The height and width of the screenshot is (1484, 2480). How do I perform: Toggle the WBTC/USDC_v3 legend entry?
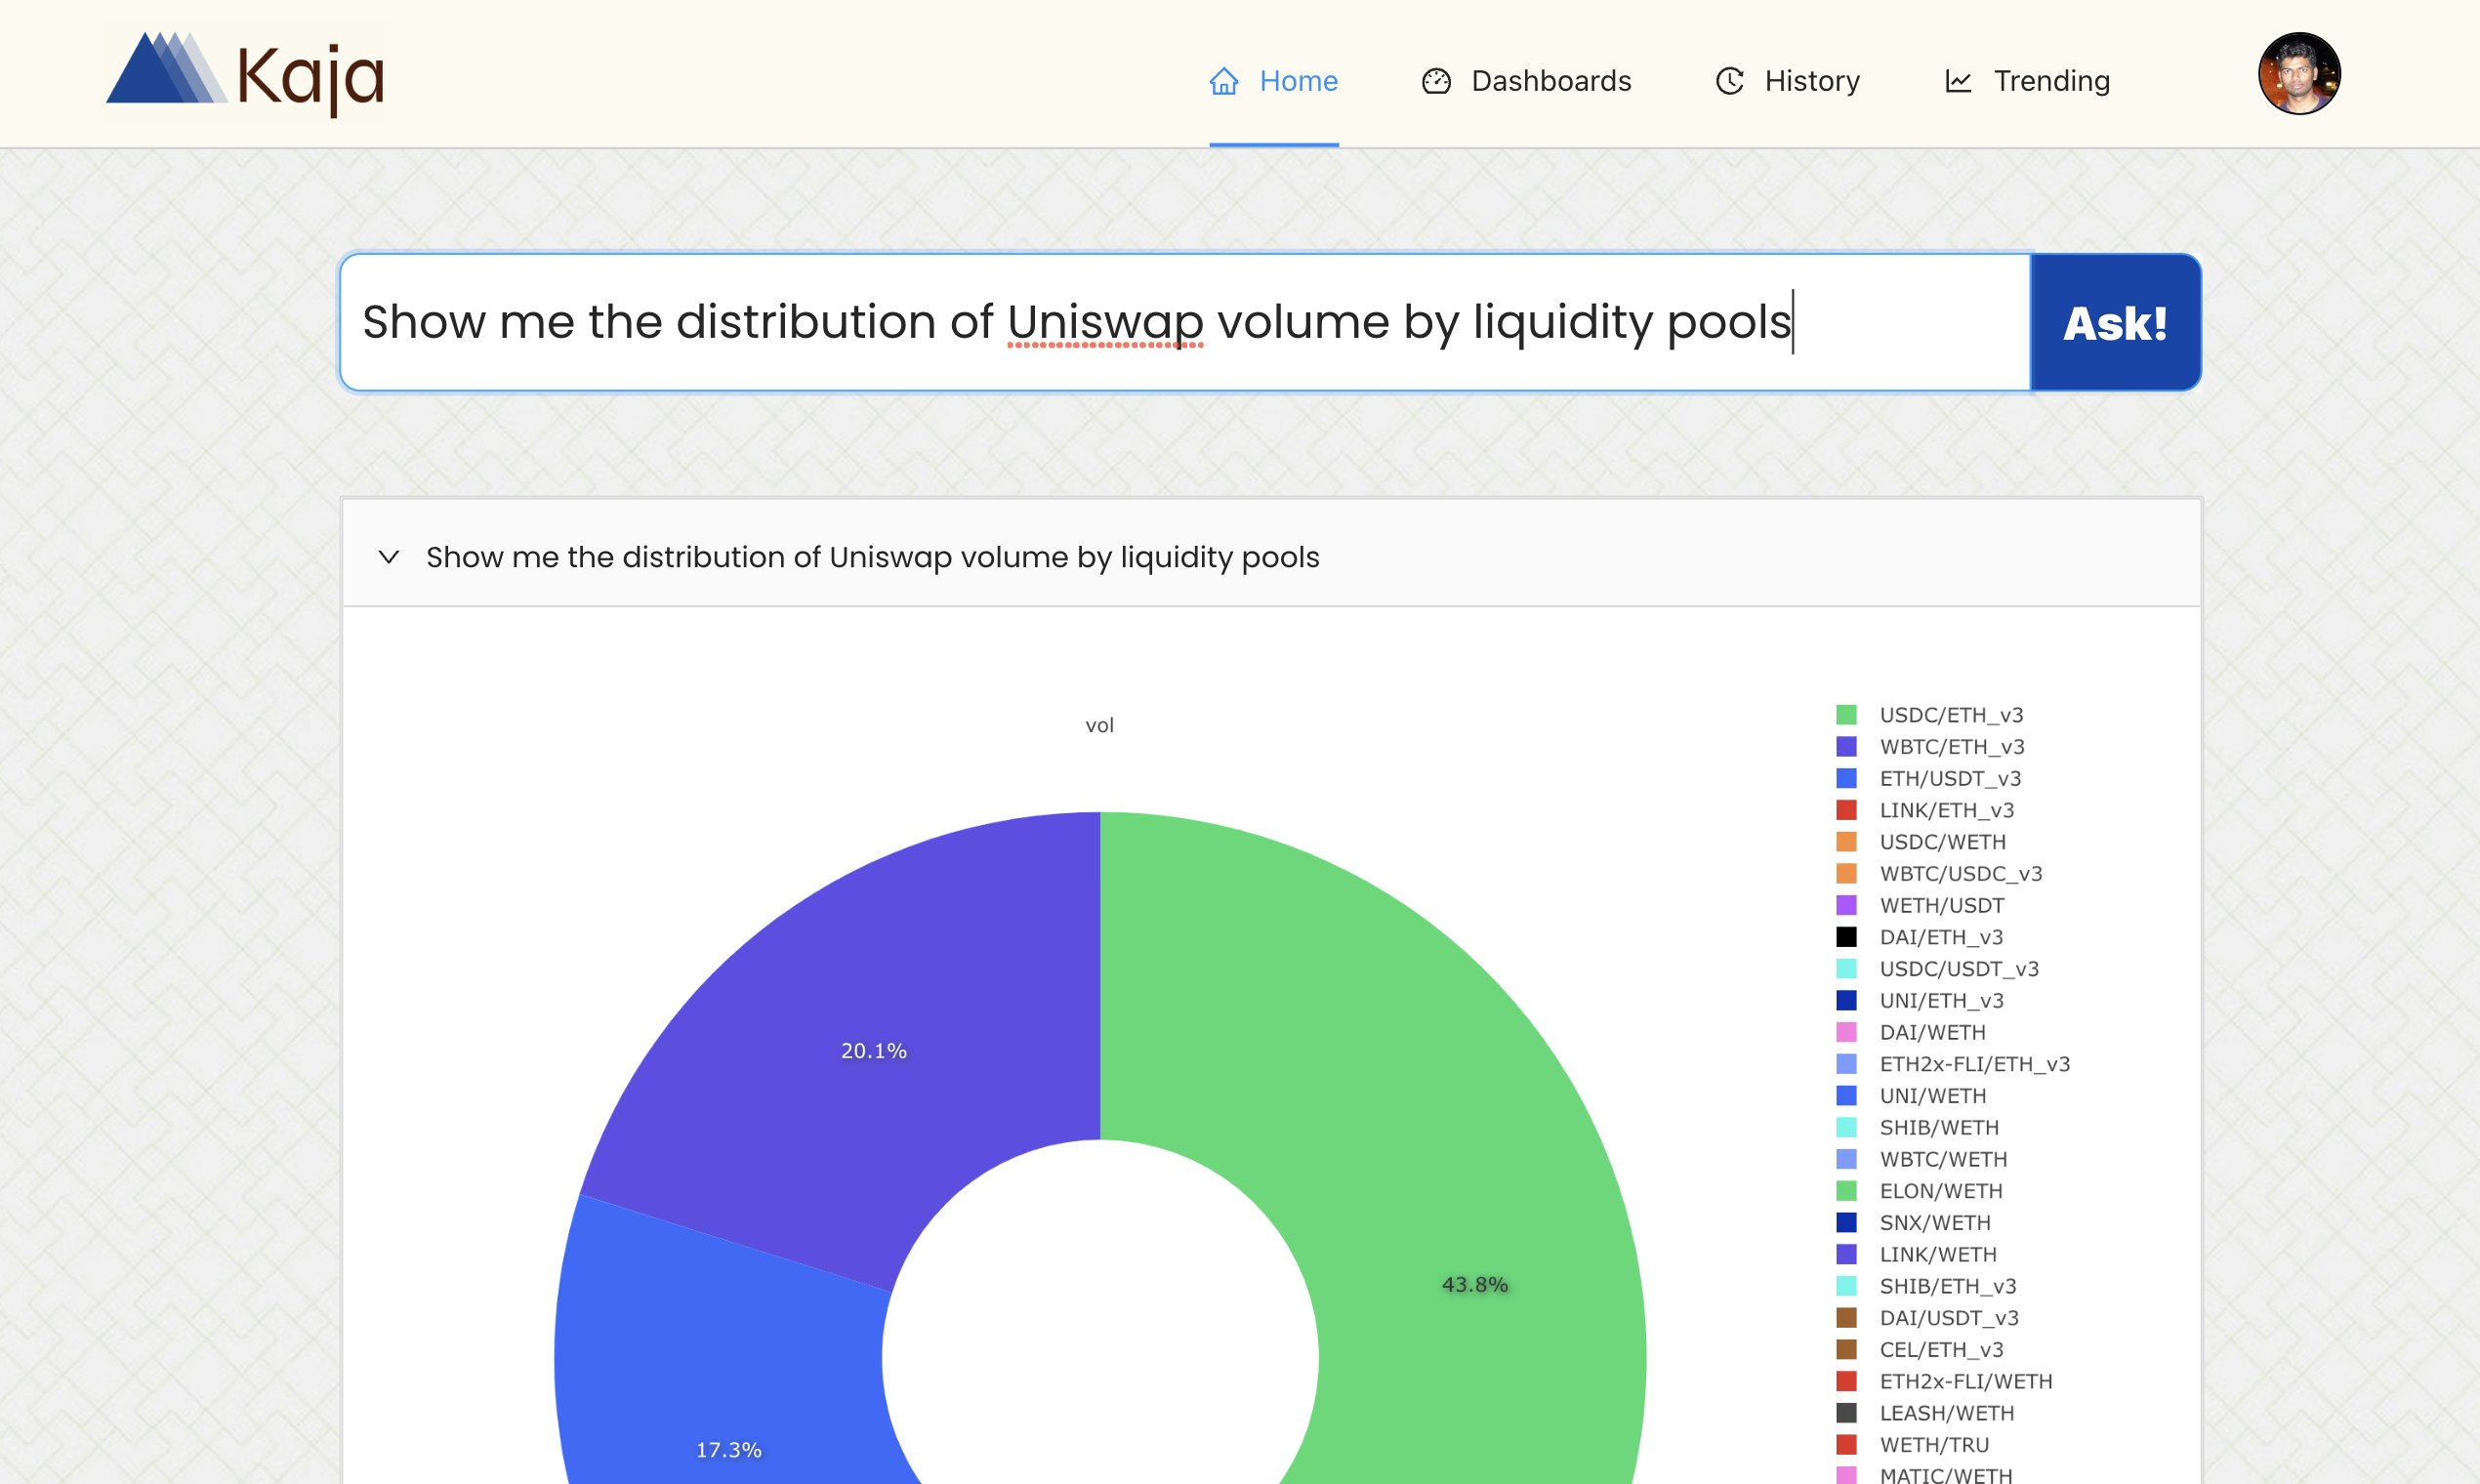[1939, 874]
